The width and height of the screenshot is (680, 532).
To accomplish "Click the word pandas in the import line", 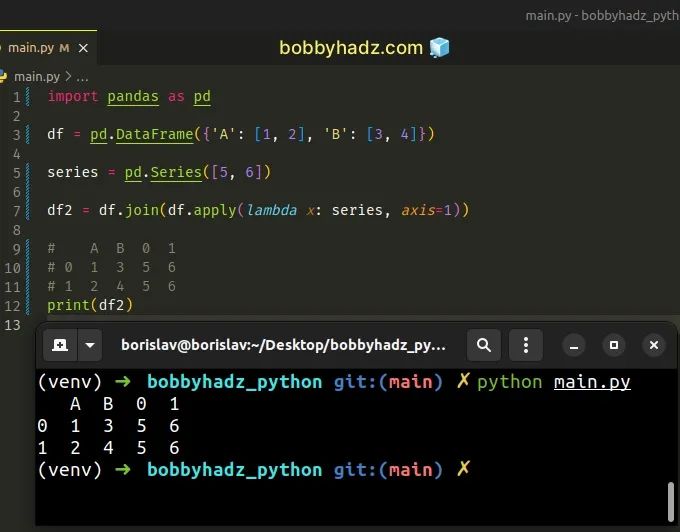I will [133, 97].
